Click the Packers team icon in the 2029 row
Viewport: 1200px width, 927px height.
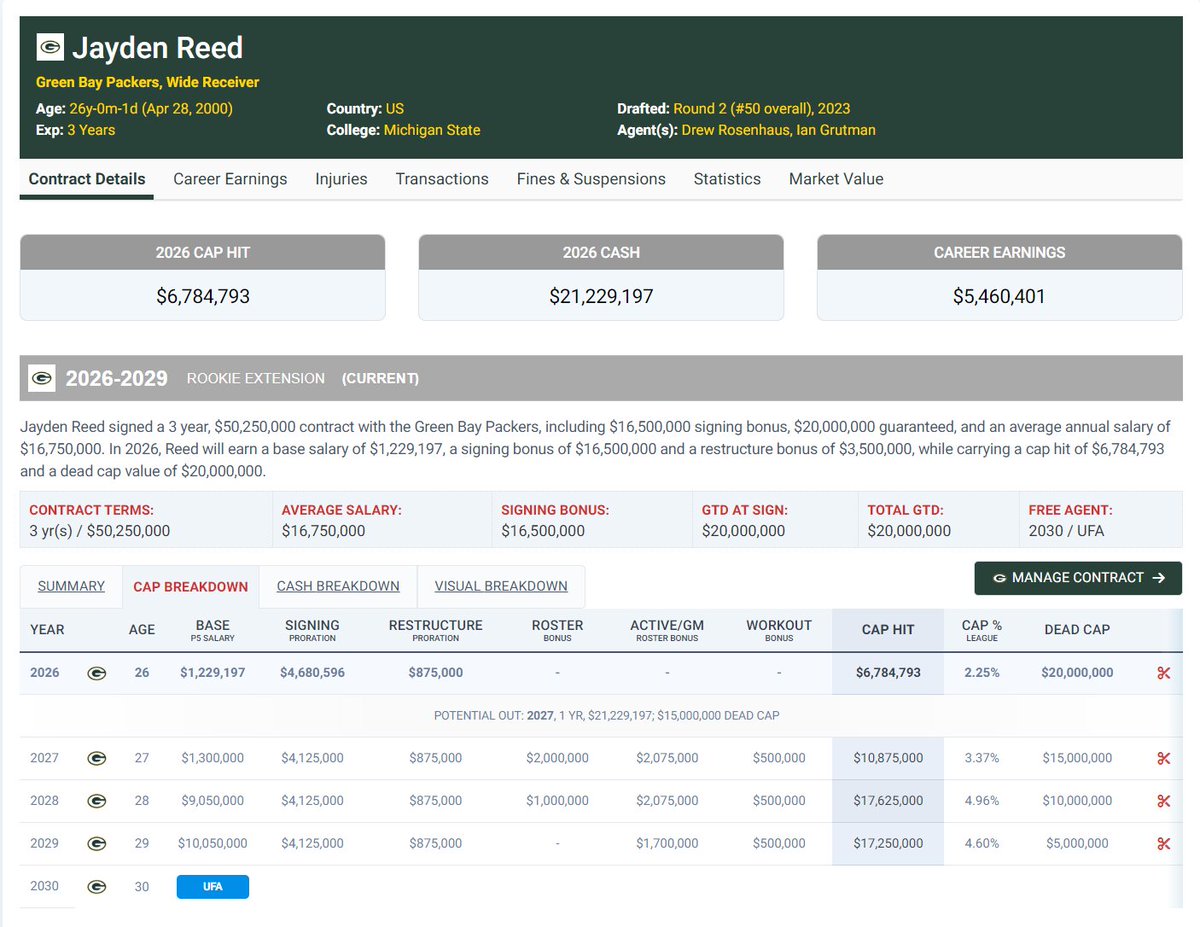coord(96,843)
